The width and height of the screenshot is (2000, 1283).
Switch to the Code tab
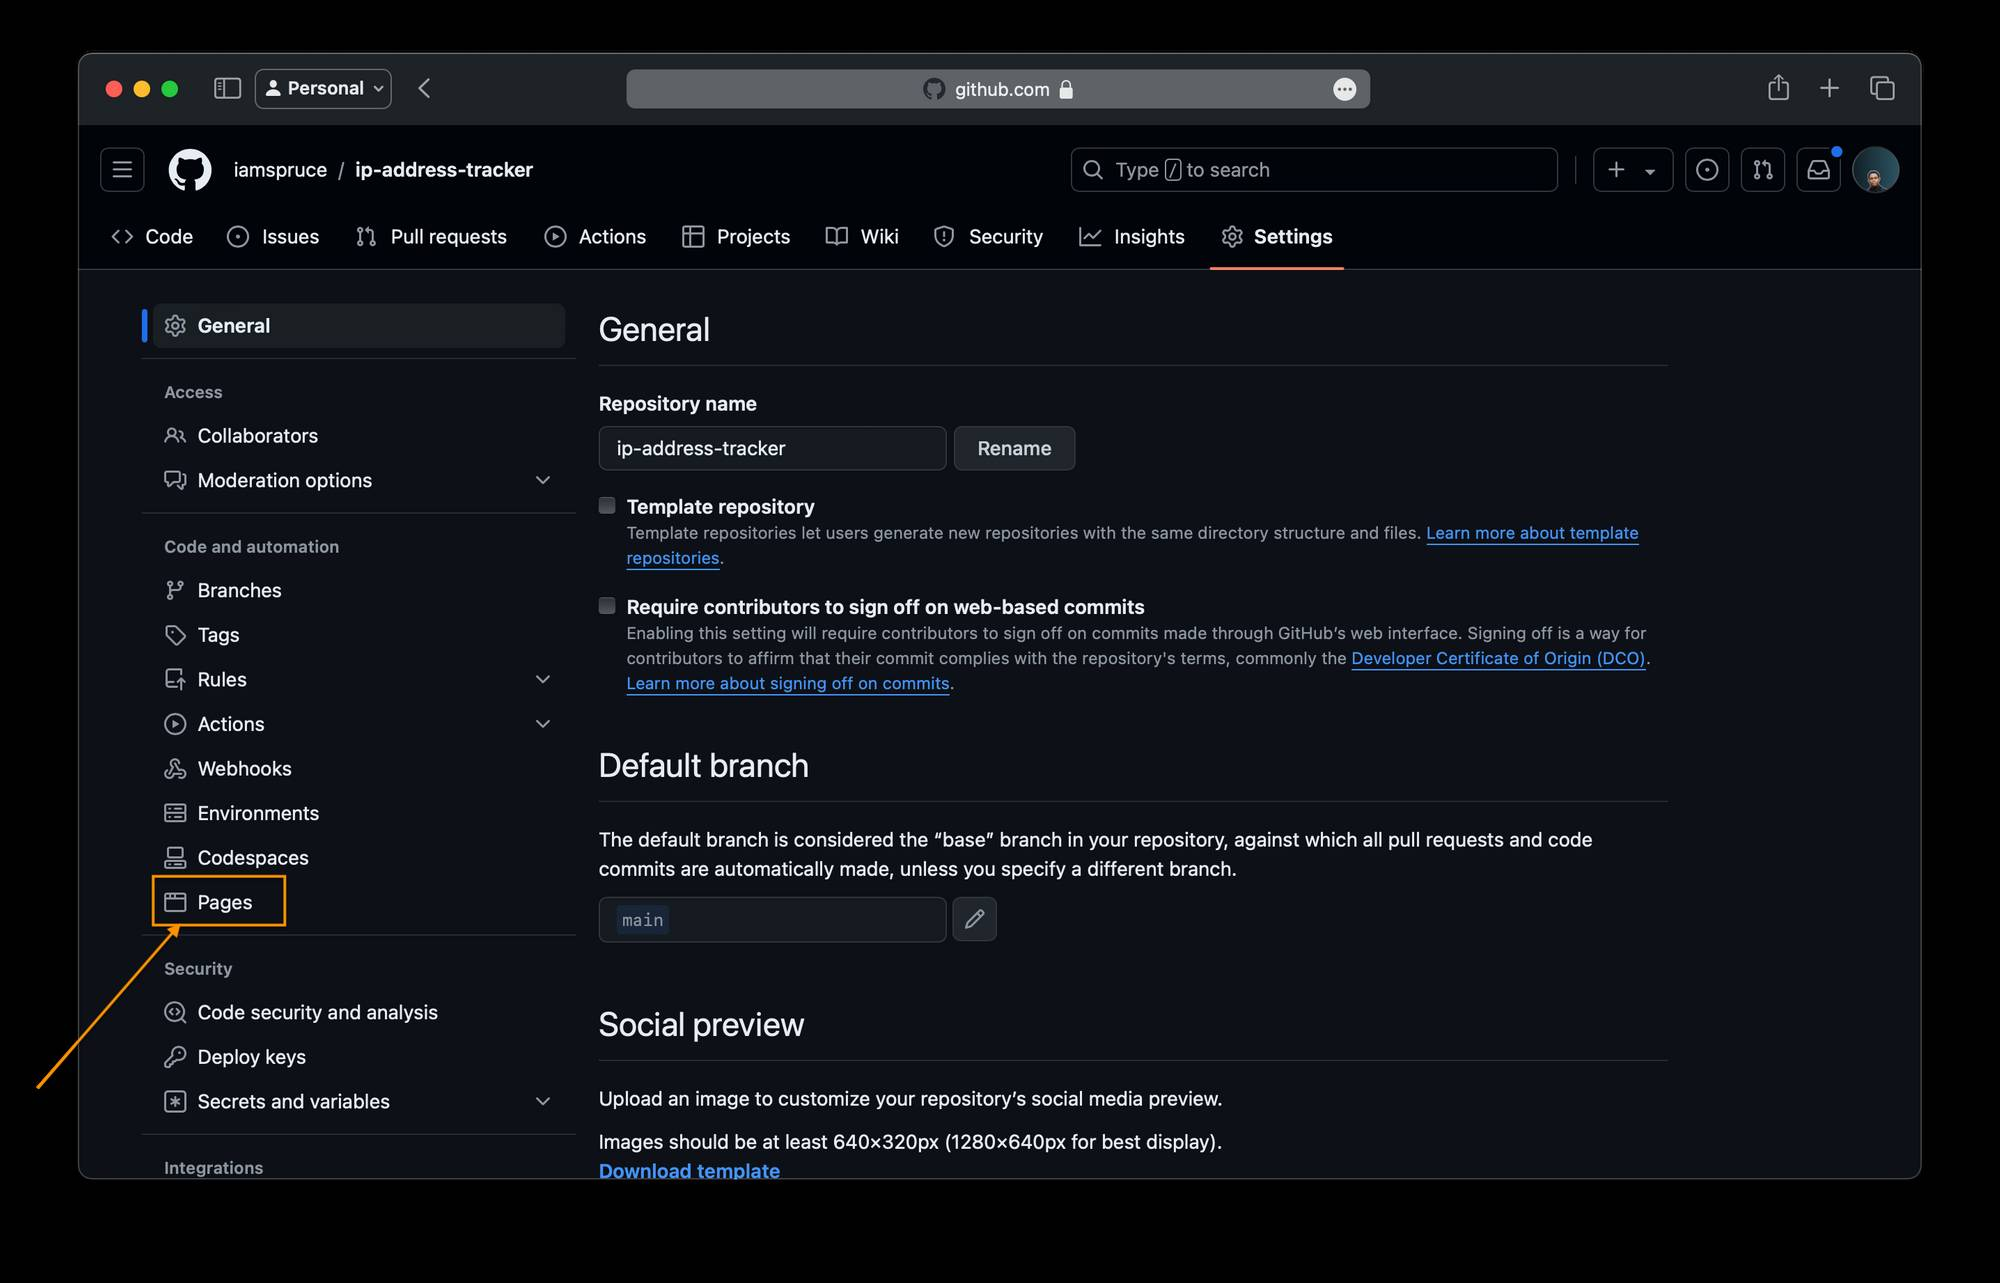click(x=153, y=237)
